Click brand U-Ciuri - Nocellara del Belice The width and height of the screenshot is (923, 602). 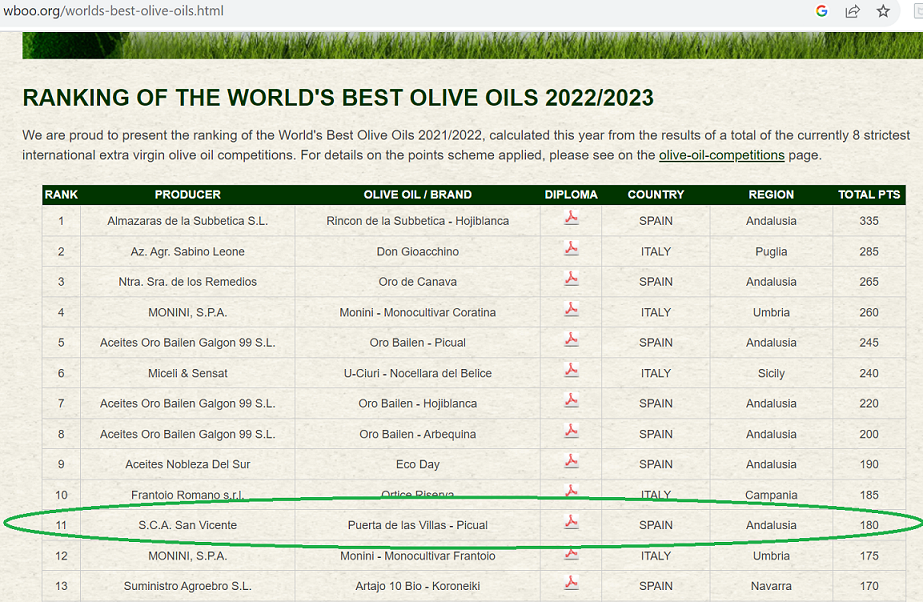tap(417, 373)
